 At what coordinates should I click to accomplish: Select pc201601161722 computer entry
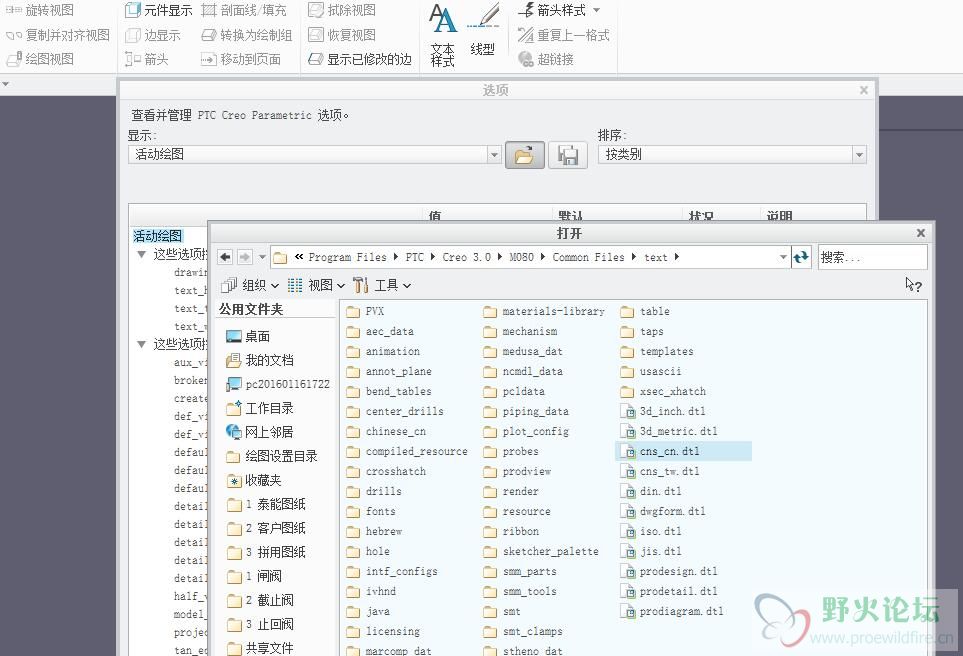pyautogui.click(x=278, y=384)
